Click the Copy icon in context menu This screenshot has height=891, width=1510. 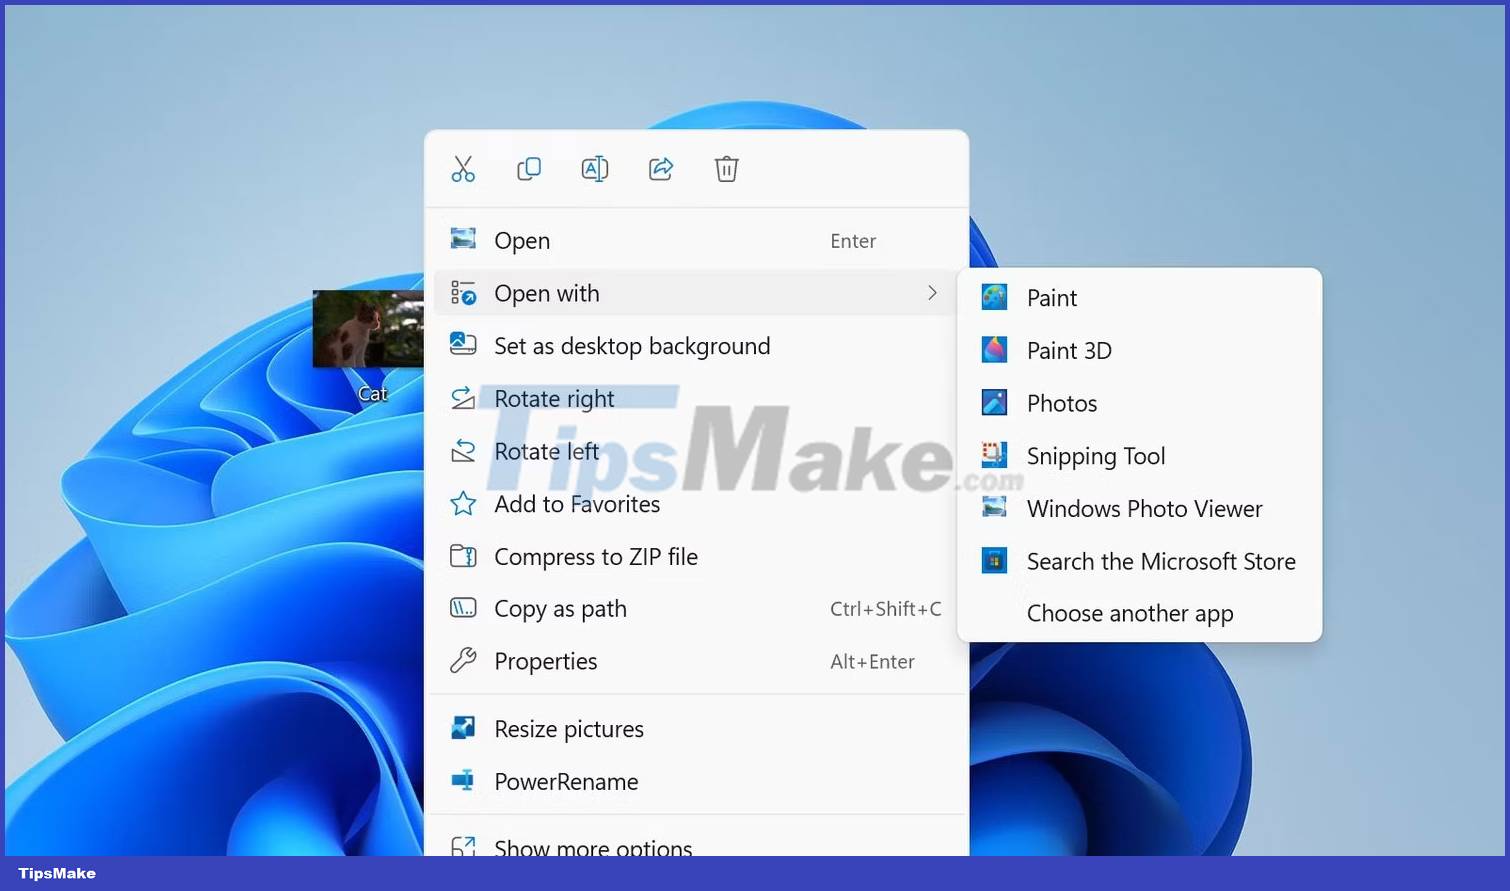coord(529,169)
